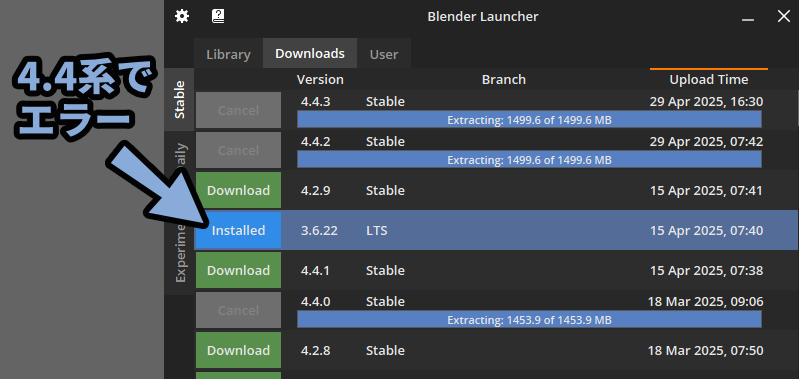Viewport: 799px width, 379px height.
Task: Click upload time 15 Apr 2025, 07:41
Action: coord(706,191)
